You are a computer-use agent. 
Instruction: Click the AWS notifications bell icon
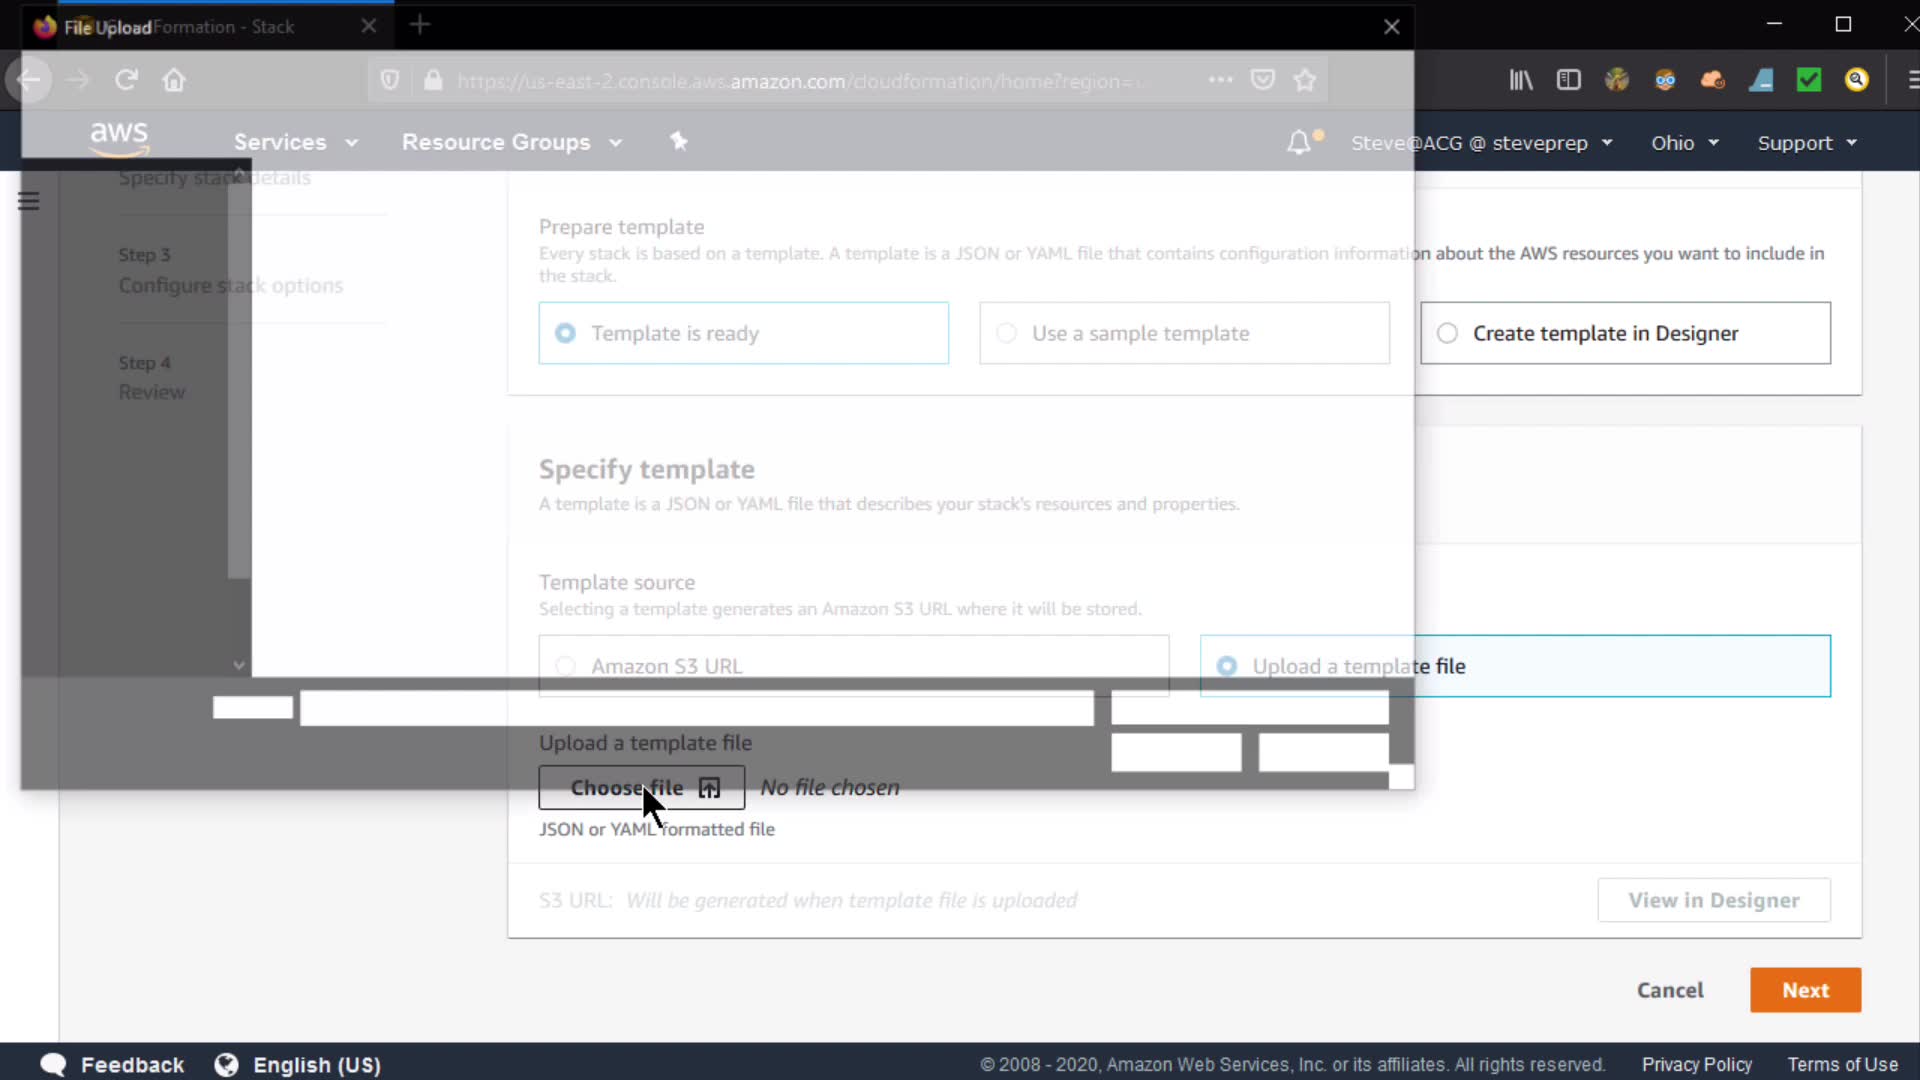1298,142
